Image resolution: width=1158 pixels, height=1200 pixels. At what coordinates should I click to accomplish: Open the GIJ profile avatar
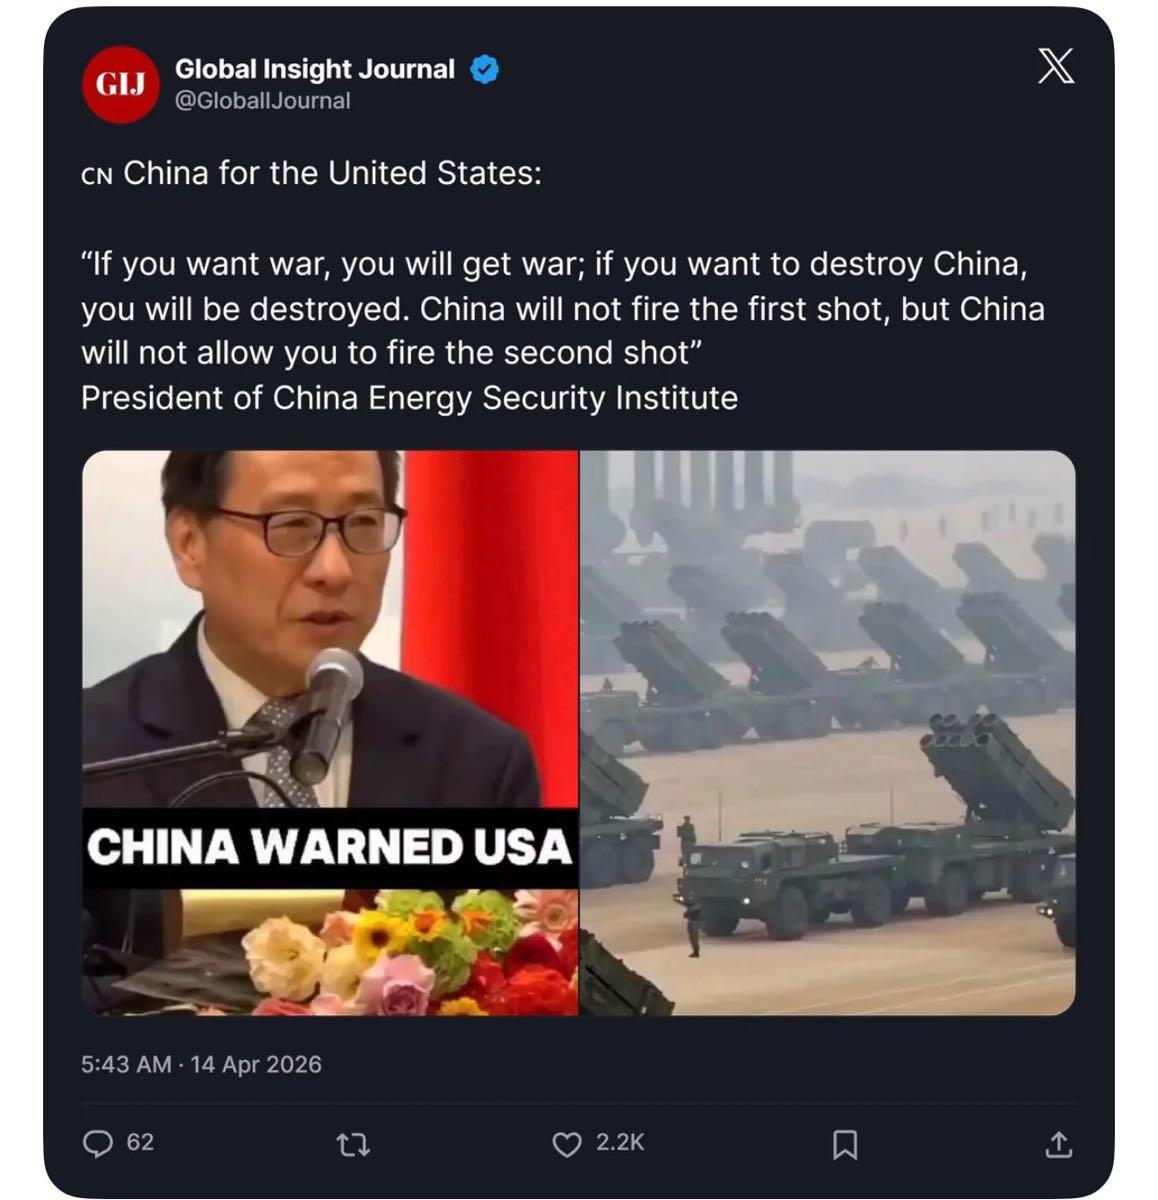[x=120, y=85]
